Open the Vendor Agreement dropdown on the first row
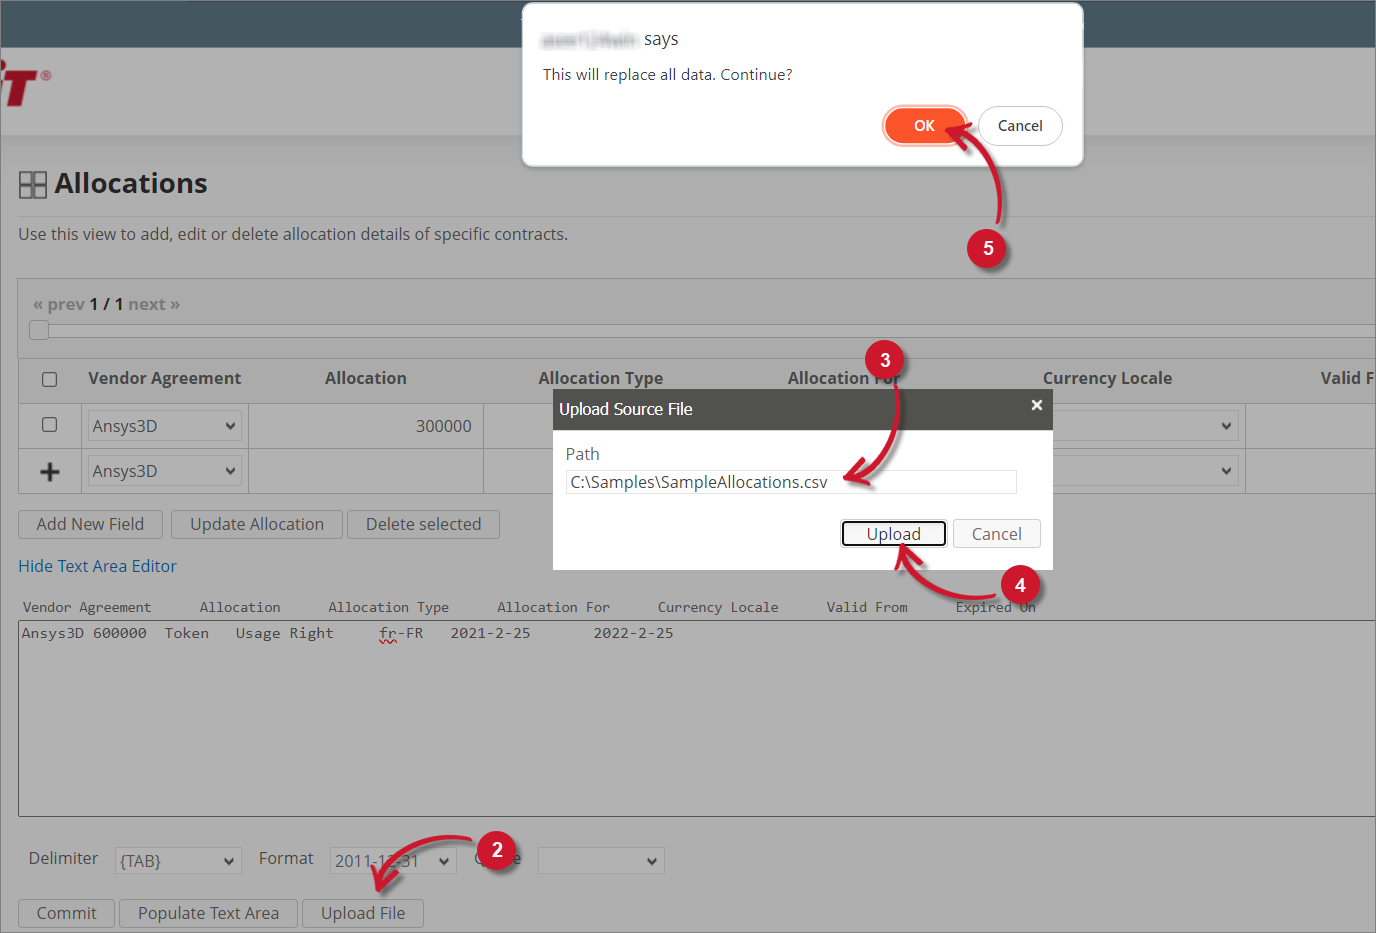The image size is (1376, 933). [164, 425]
